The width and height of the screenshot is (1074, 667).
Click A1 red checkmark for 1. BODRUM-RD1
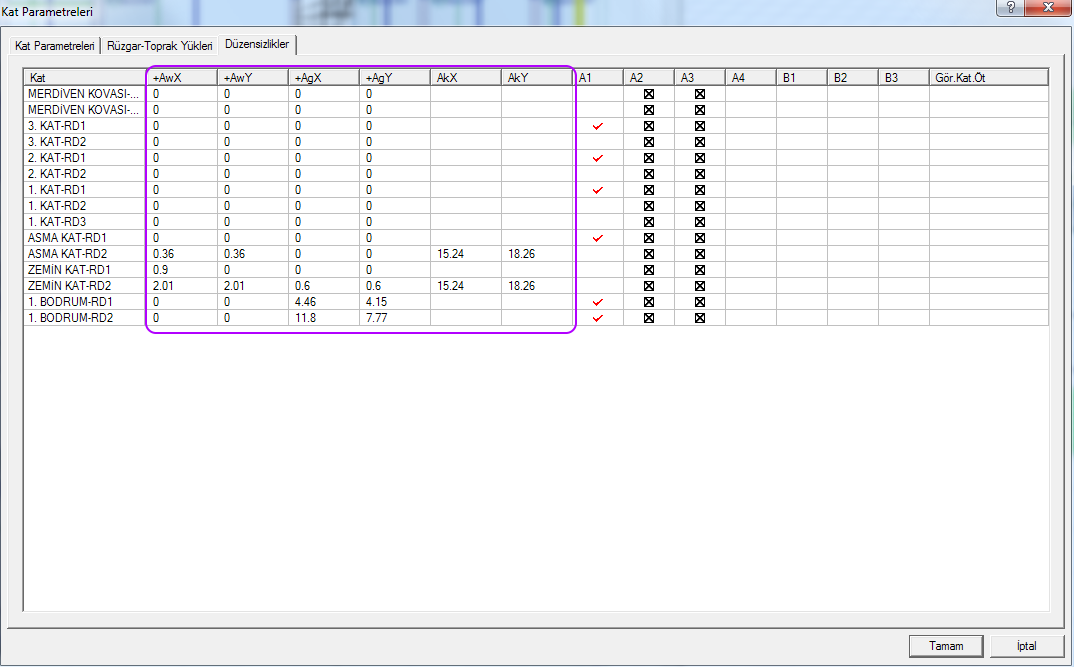coord(598,302)
